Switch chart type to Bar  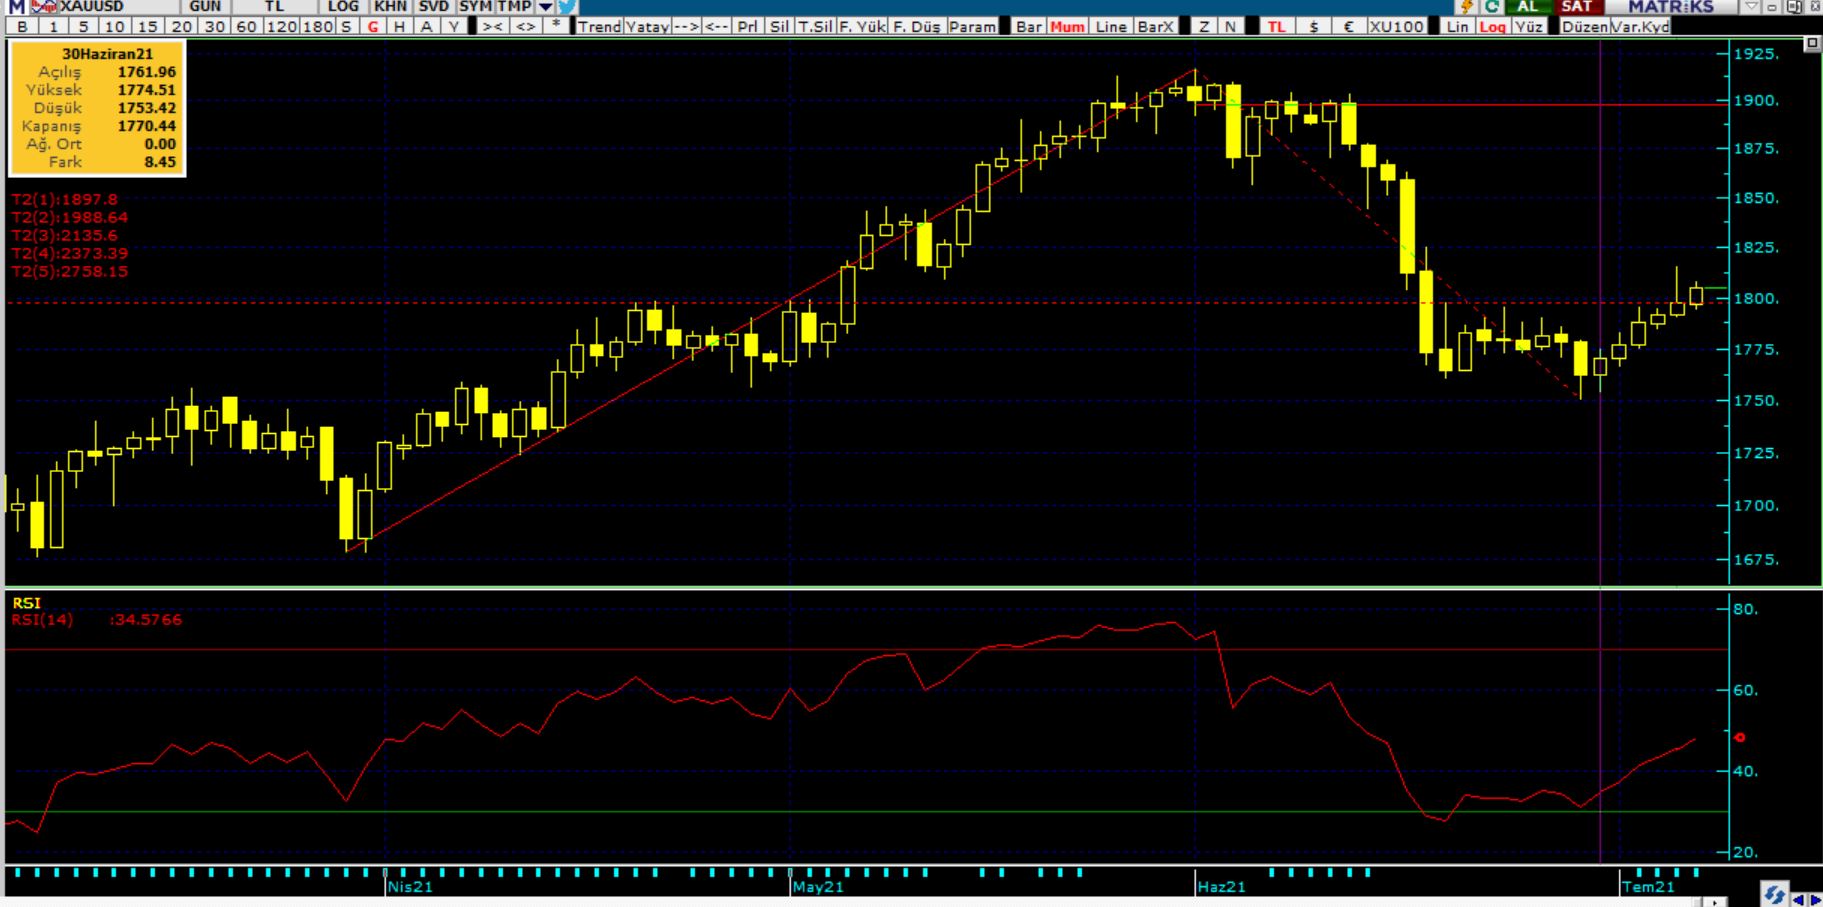pyautogui.click(x=1029, y=27)
